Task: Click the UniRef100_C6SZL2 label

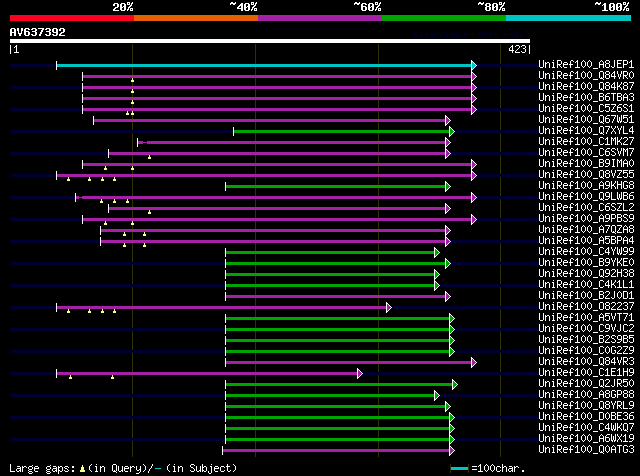Action: (x=586, y=208)
